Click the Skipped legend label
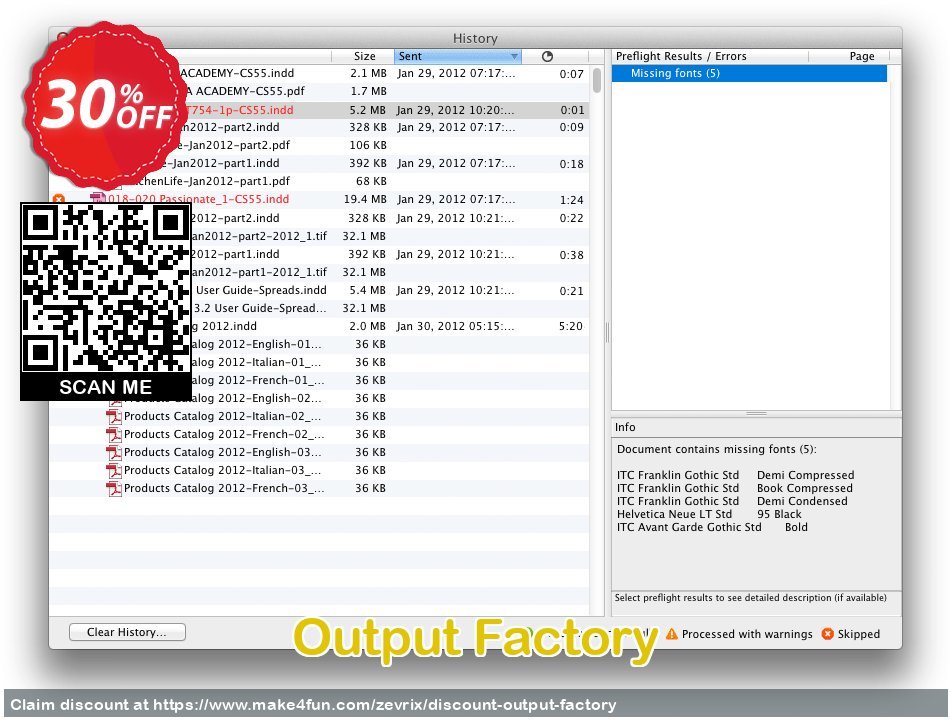951x720 pixels. point(859,634)
